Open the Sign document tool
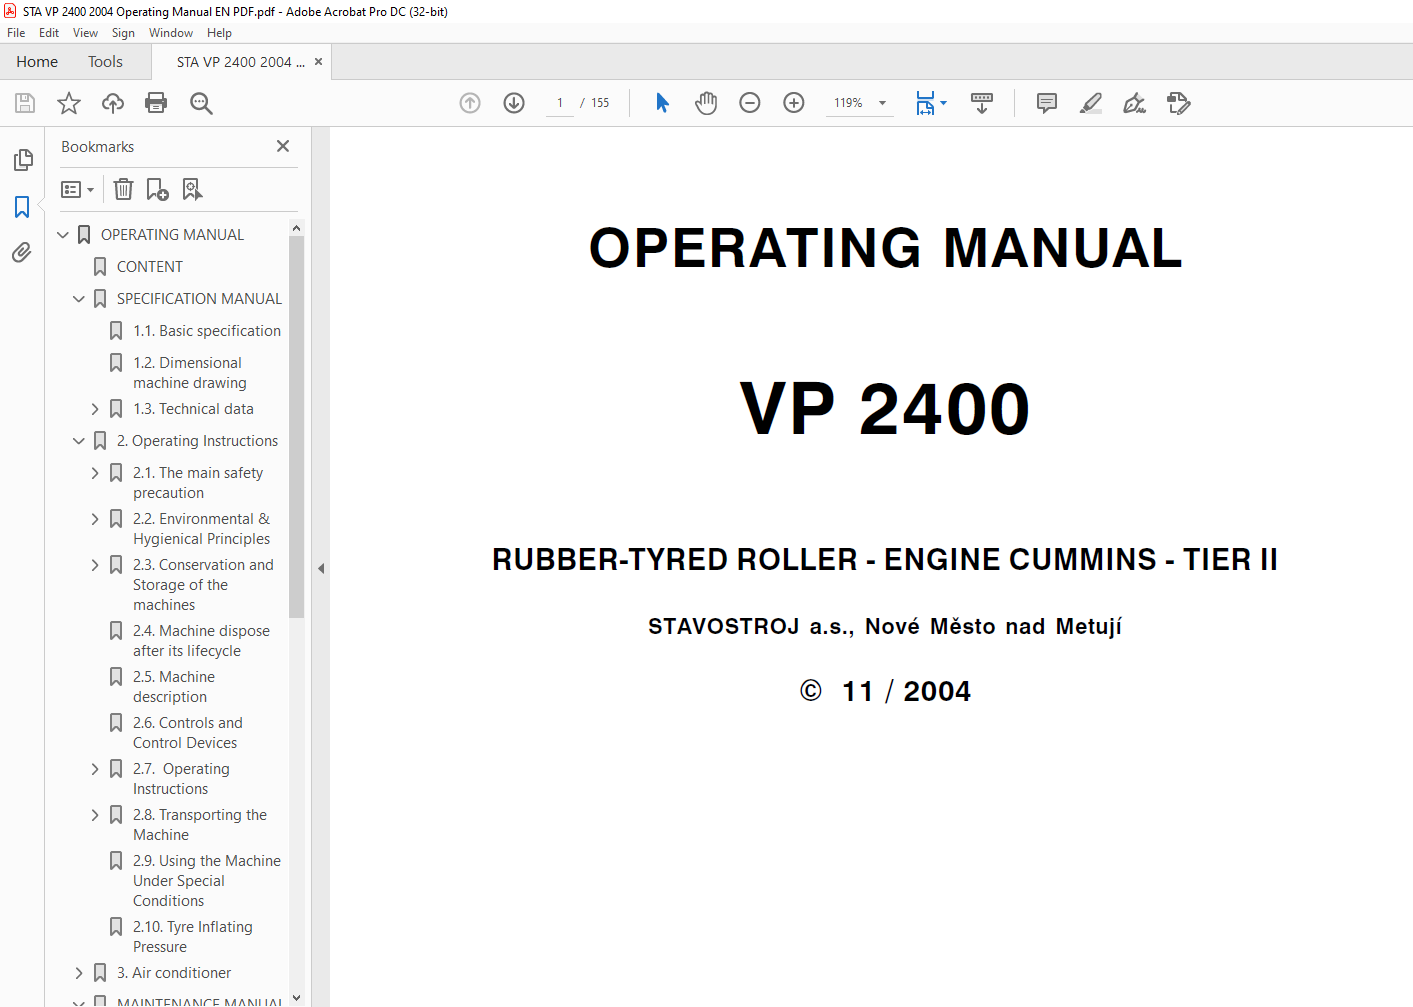The image size is (1413, 1007). click(x=1134, y=103)
